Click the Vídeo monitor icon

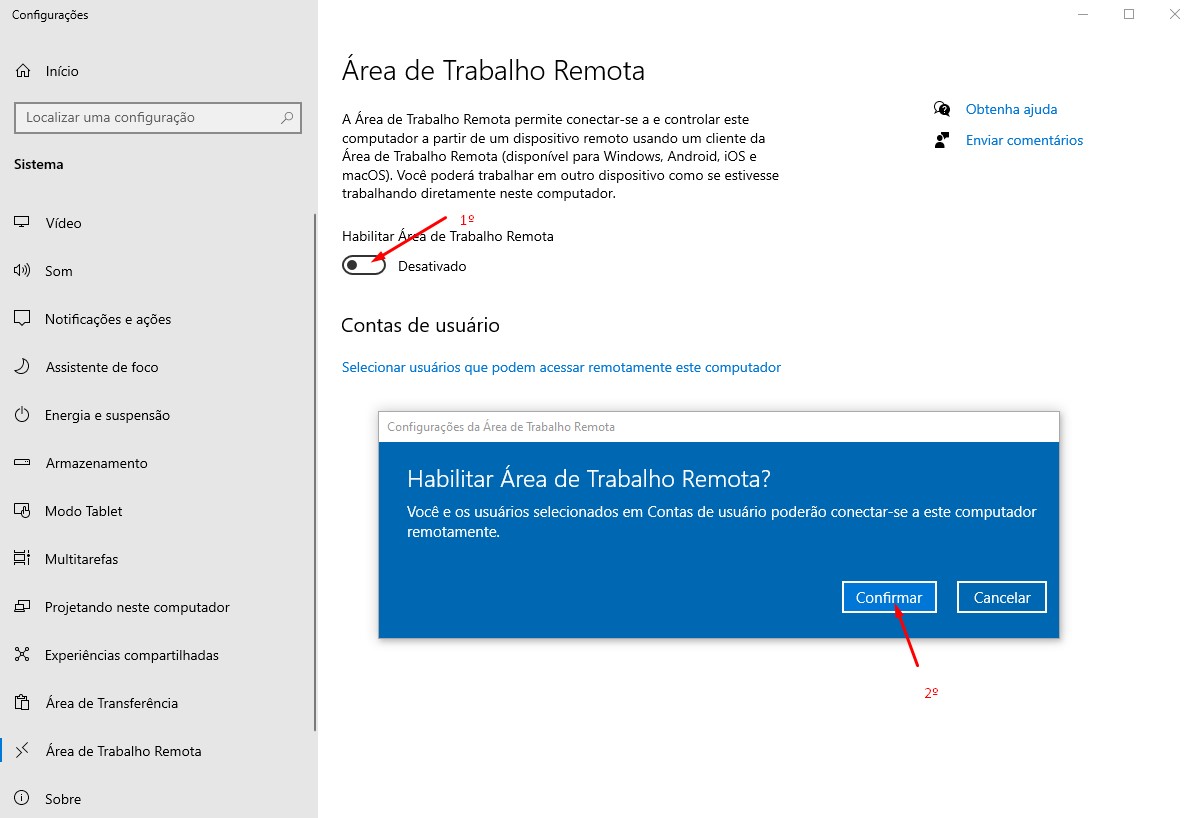coord(22,223)
